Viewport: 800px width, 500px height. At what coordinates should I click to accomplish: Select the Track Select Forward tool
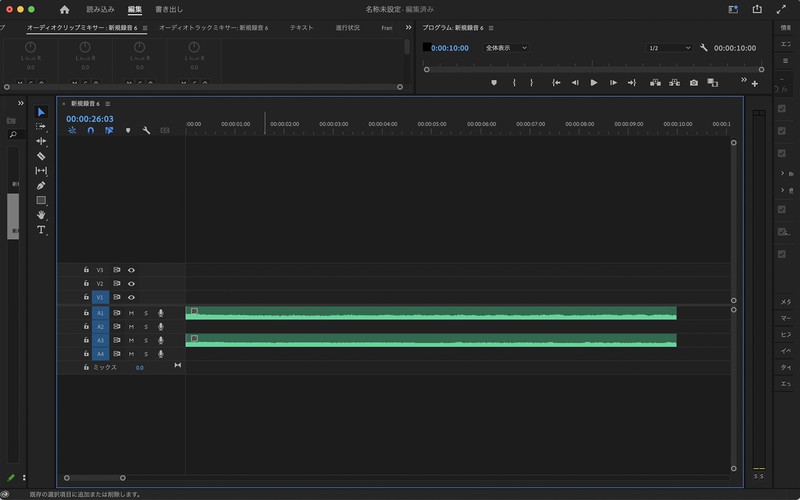point(41,127)
